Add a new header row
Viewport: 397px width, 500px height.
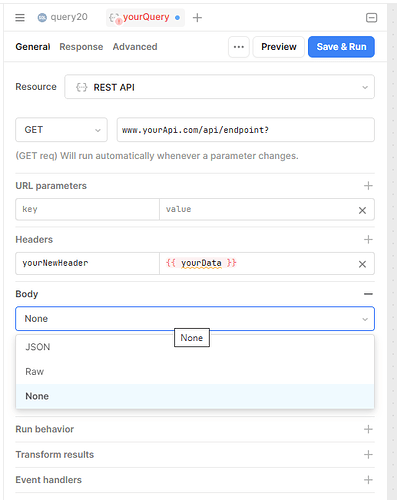coord(368,239)
